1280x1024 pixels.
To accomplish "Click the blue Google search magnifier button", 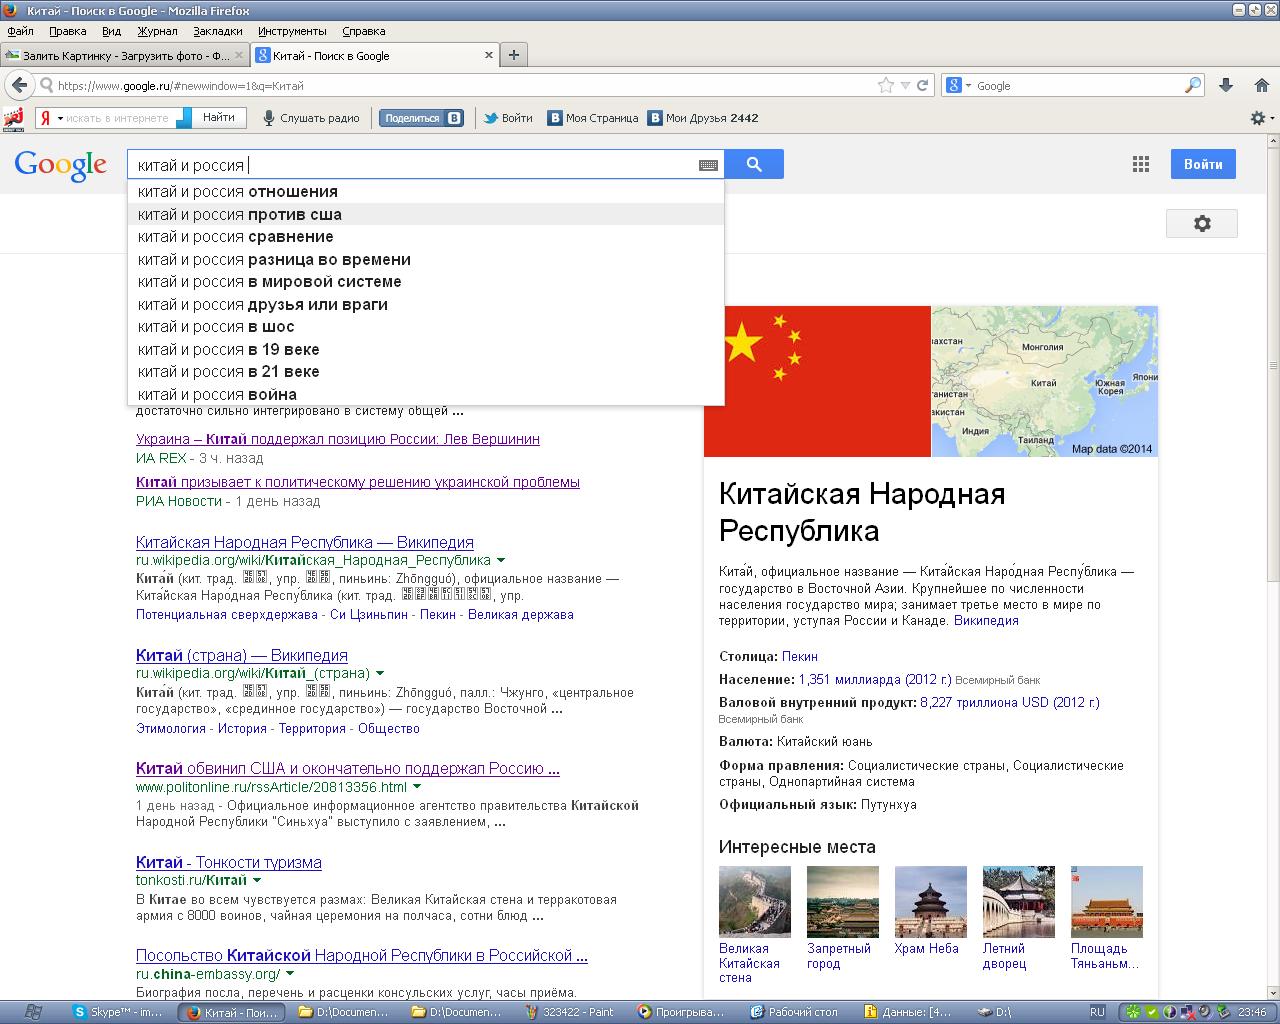I will pyautogui.click(x=754, y=164).
